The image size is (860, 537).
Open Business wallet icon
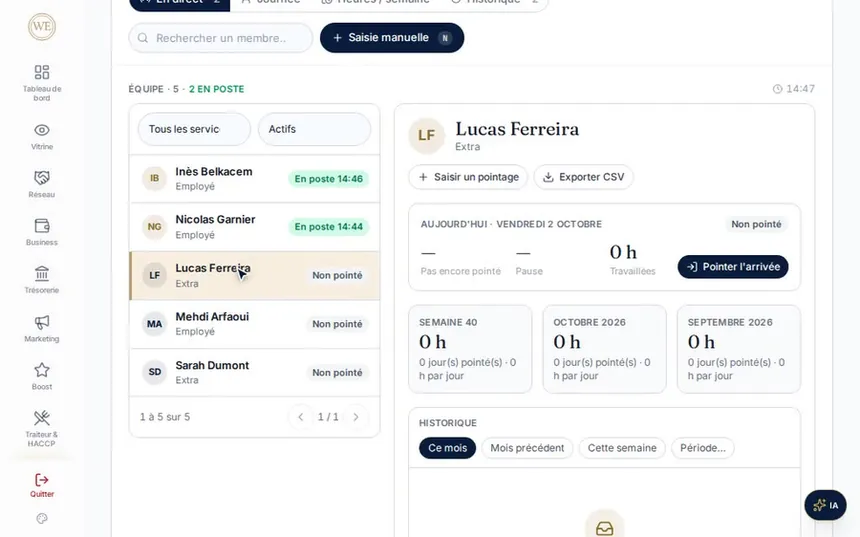pyautogui.click(x=42, y=225)
